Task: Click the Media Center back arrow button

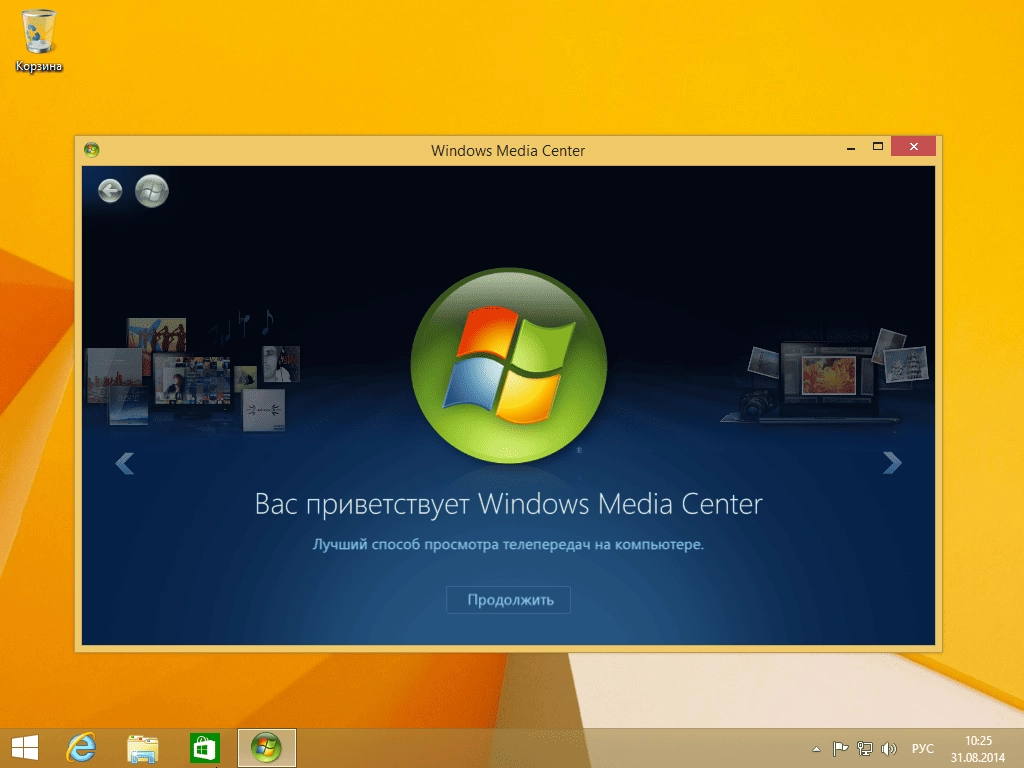Action: coord(110,191)
